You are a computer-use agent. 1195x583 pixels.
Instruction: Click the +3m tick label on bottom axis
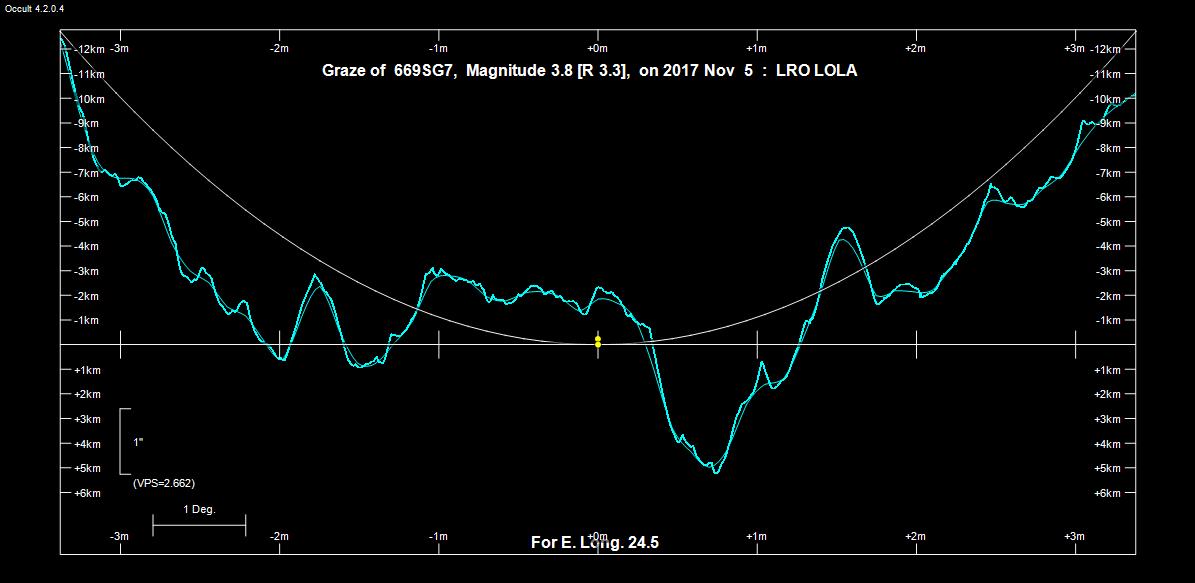point(1074,537)
